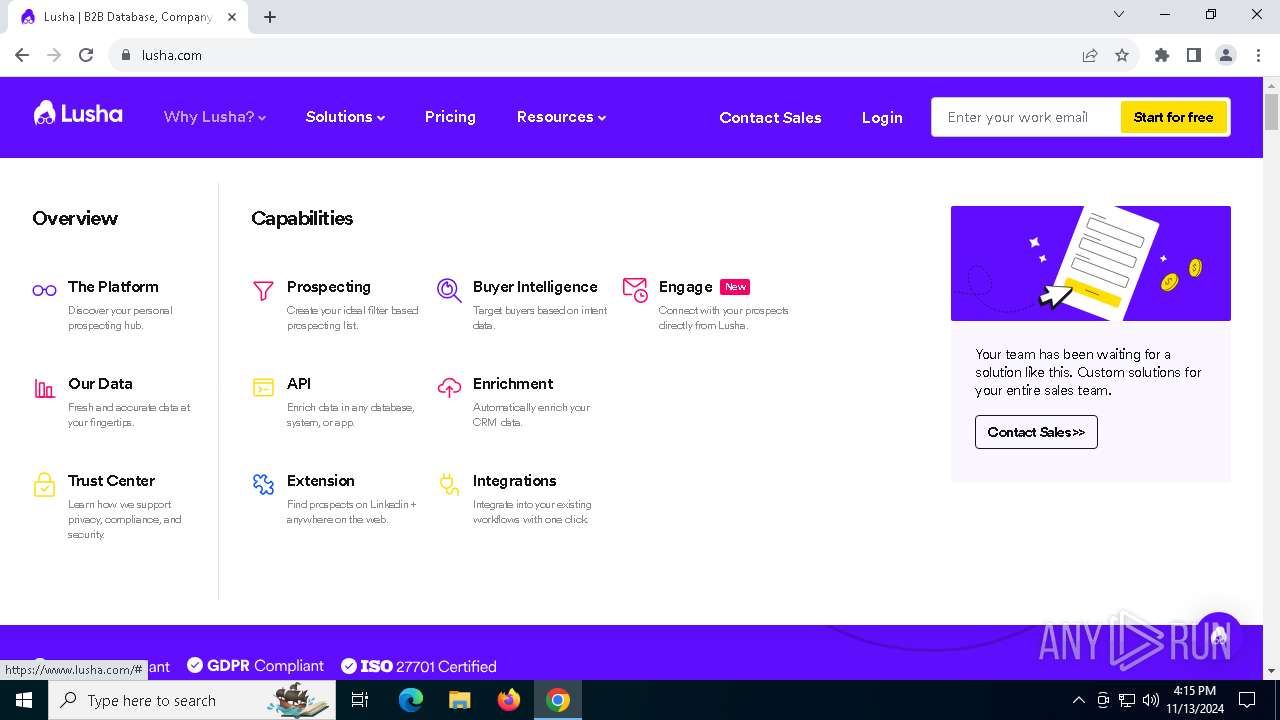Click the Windows taskbar search box
The height and width of the screenshot is (720, 1280).
pyautogui.click(x=192, y=700)
